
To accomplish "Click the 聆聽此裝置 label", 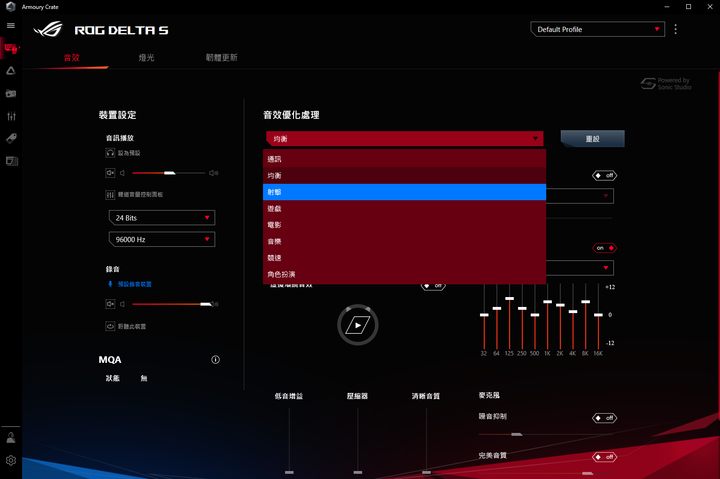I will (132, 326).
